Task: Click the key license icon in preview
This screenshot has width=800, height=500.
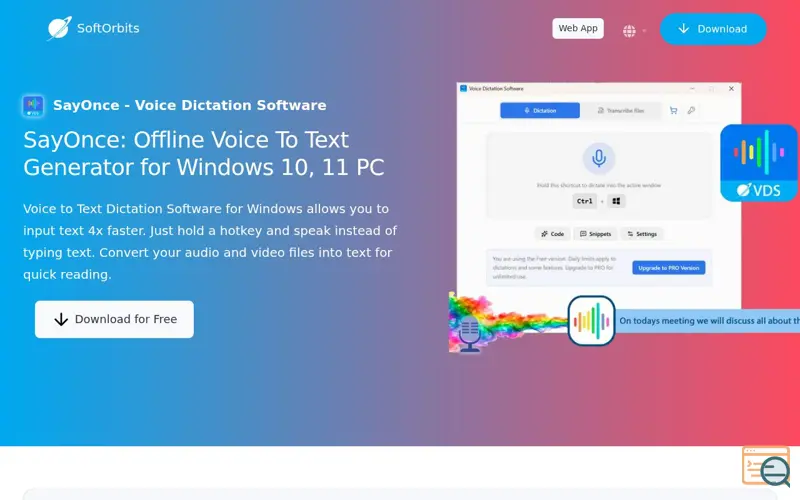Action: (x=691, y=110)
